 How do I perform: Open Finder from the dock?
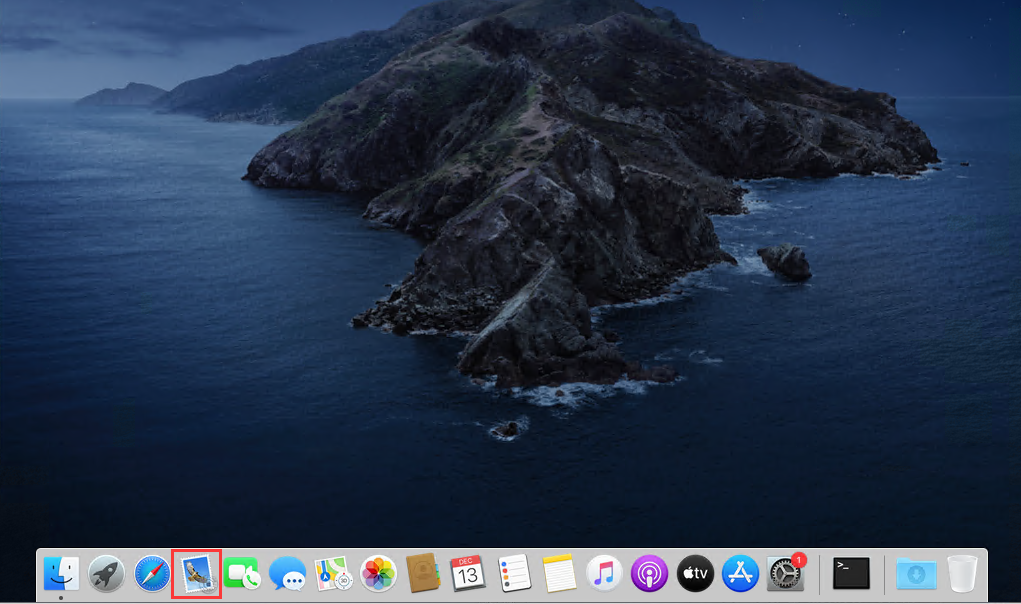pyautogui.click(x=61, y=573)
